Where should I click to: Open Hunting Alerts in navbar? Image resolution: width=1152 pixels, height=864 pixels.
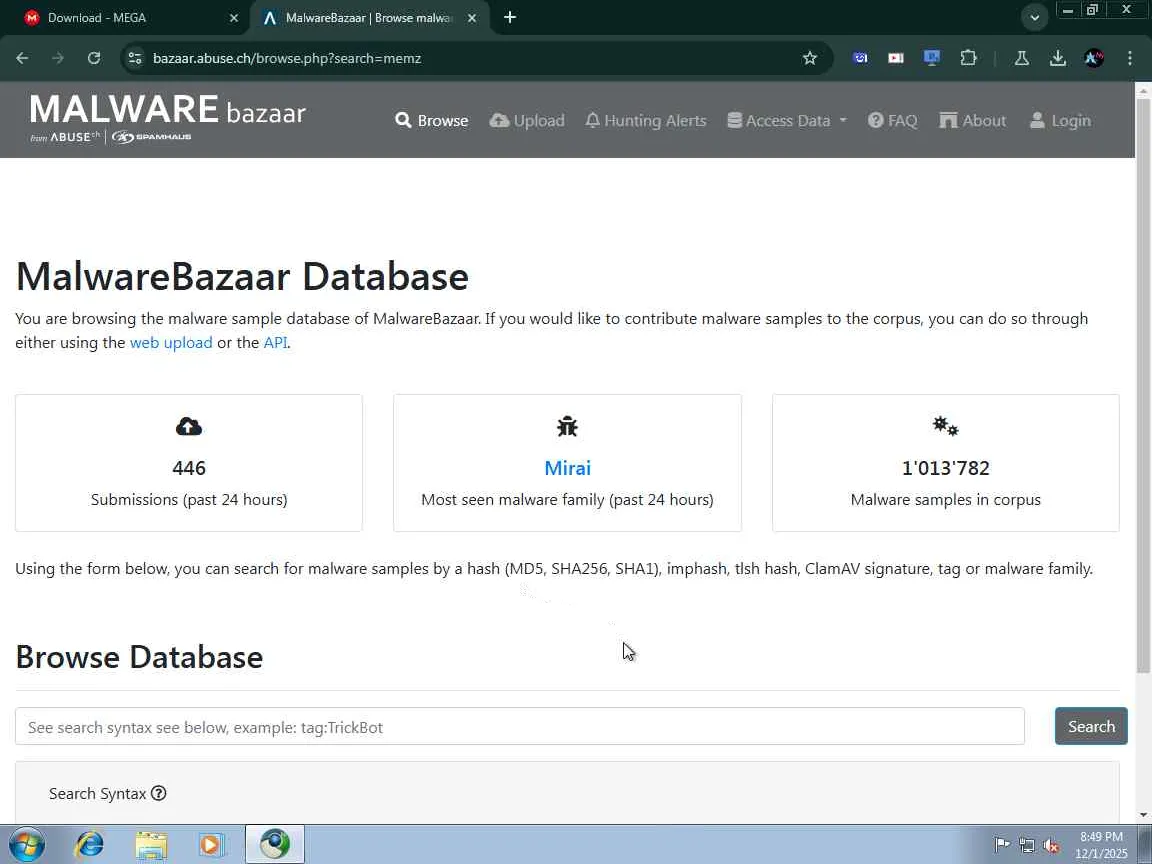tap(646, 120)
